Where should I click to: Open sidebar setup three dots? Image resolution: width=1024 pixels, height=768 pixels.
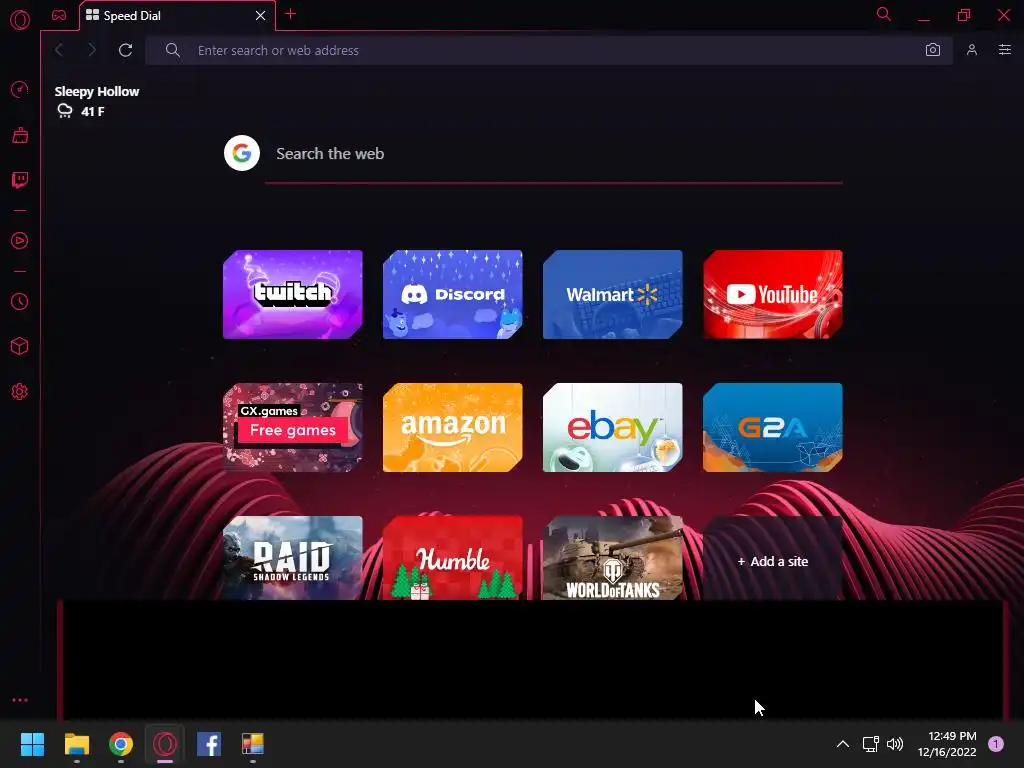click(x=20, y=700)
